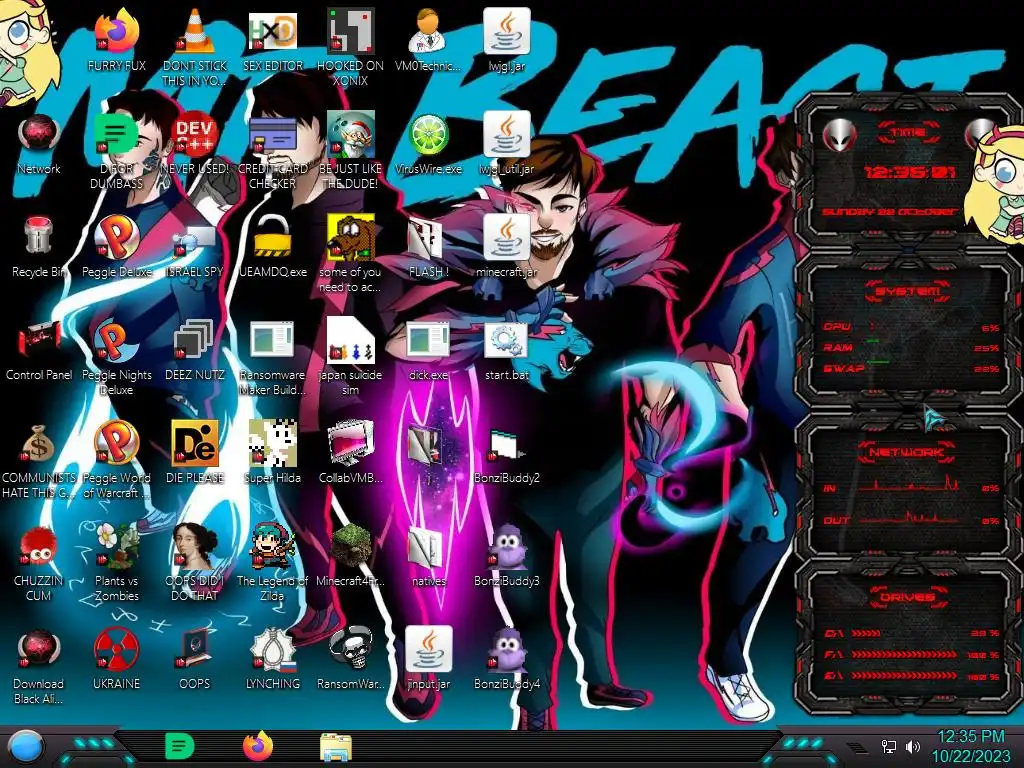Select the OOPS desktop icon
The image size is (1024, 768).
[x=195, y=660]
